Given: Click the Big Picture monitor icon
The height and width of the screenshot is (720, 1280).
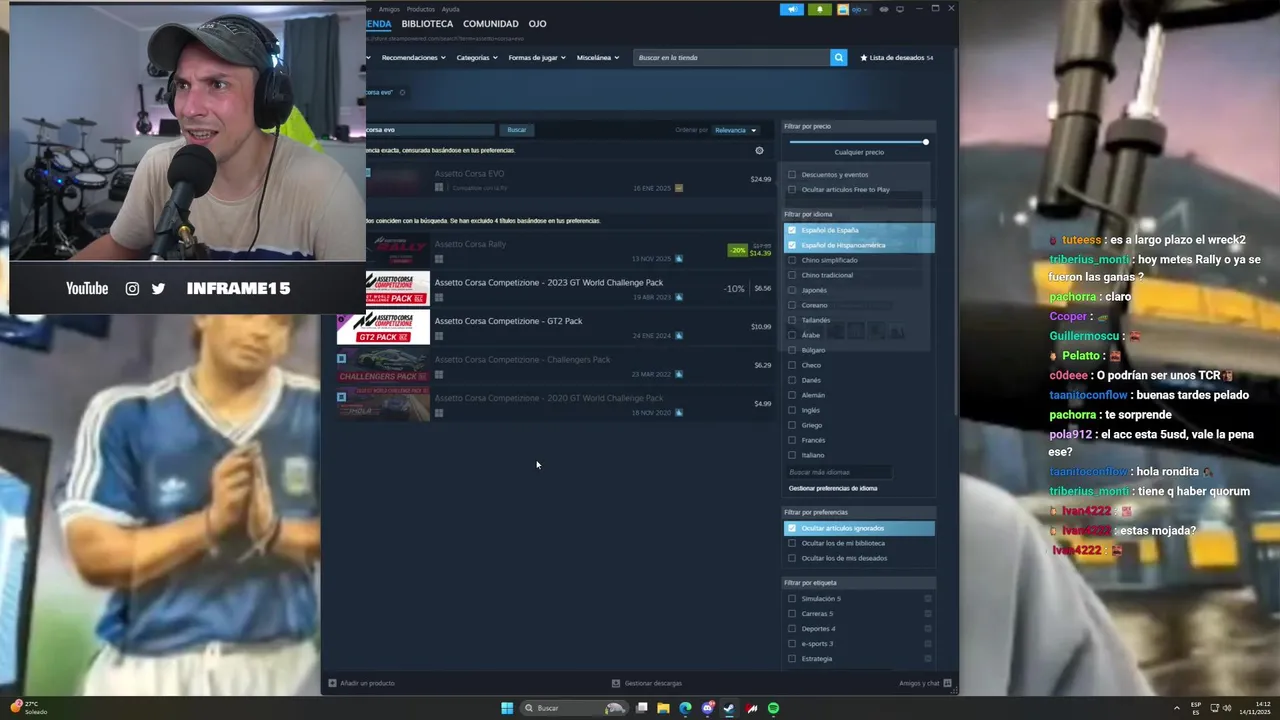Looking at the screenshot, I should pyautogui.click(x=899, y=9).
